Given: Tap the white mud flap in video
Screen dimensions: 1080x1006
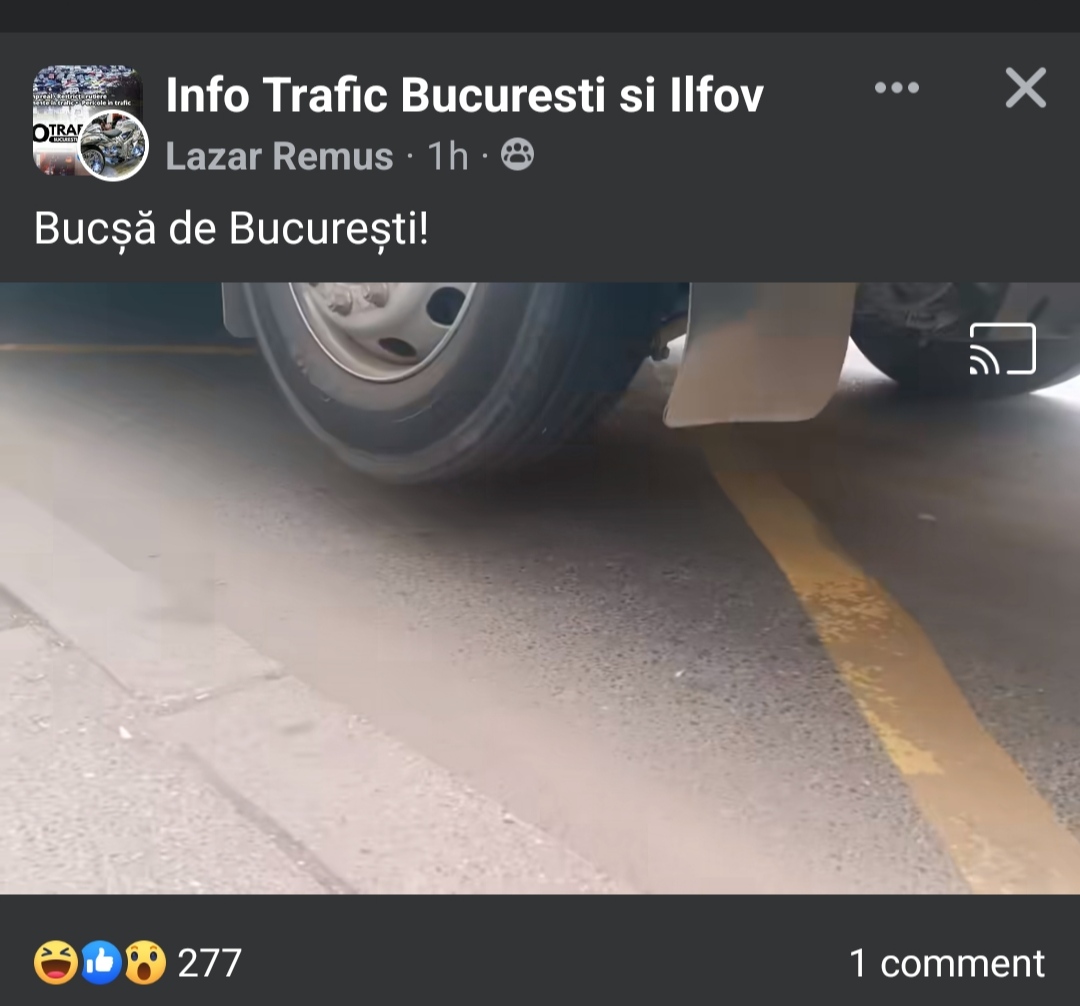Looking at the screenshot, I should (760, 353).
